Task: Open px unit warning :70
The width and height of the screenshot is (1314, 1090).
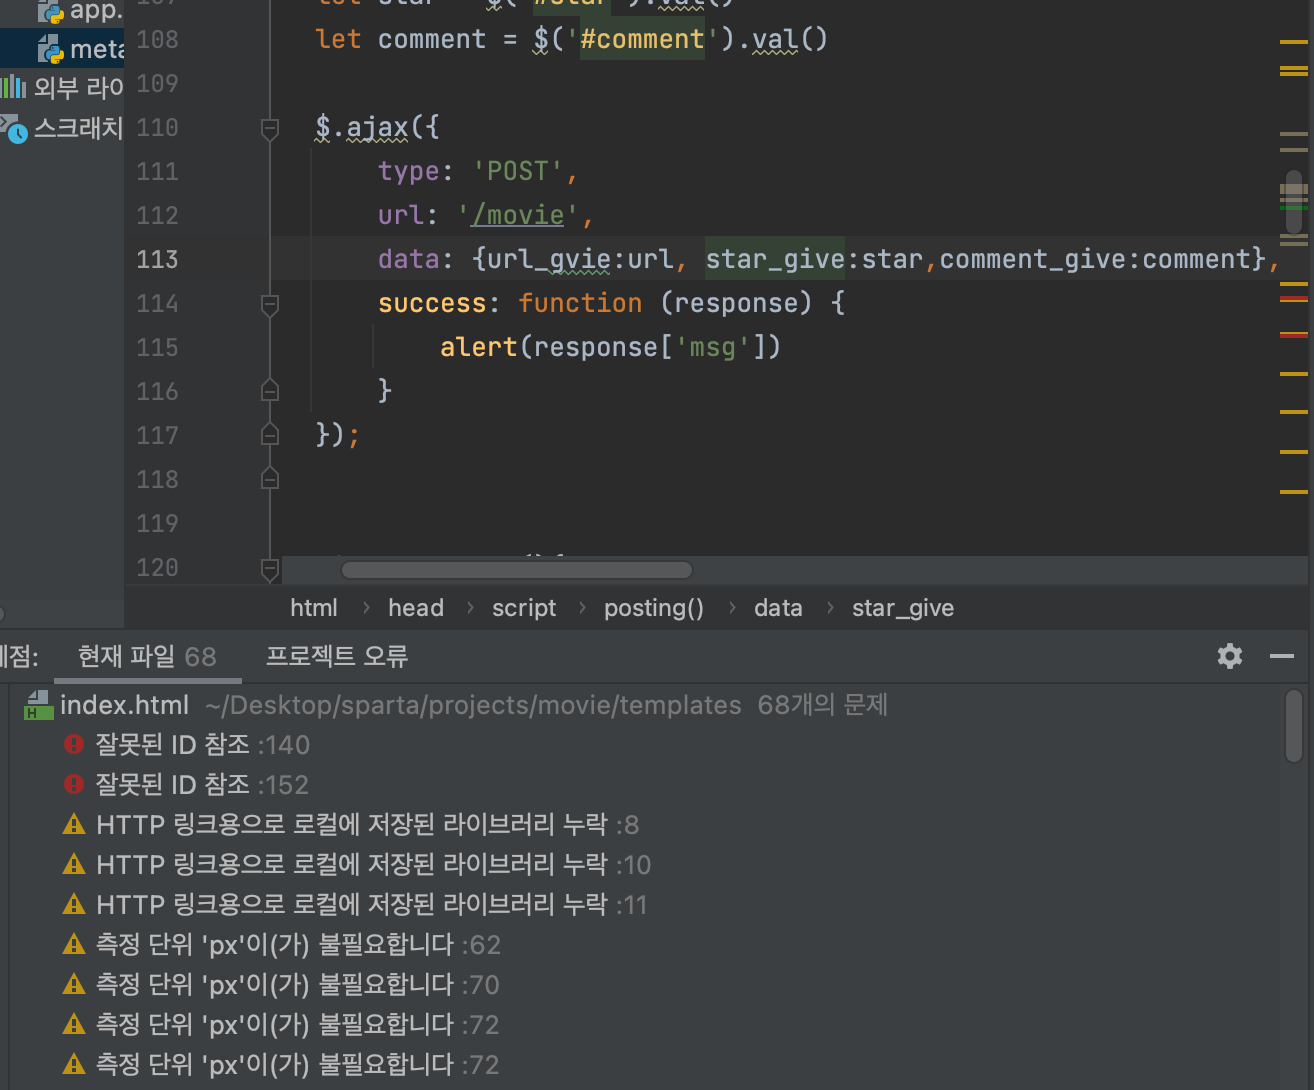Action: pyautogui.click(x=645, y=984)
